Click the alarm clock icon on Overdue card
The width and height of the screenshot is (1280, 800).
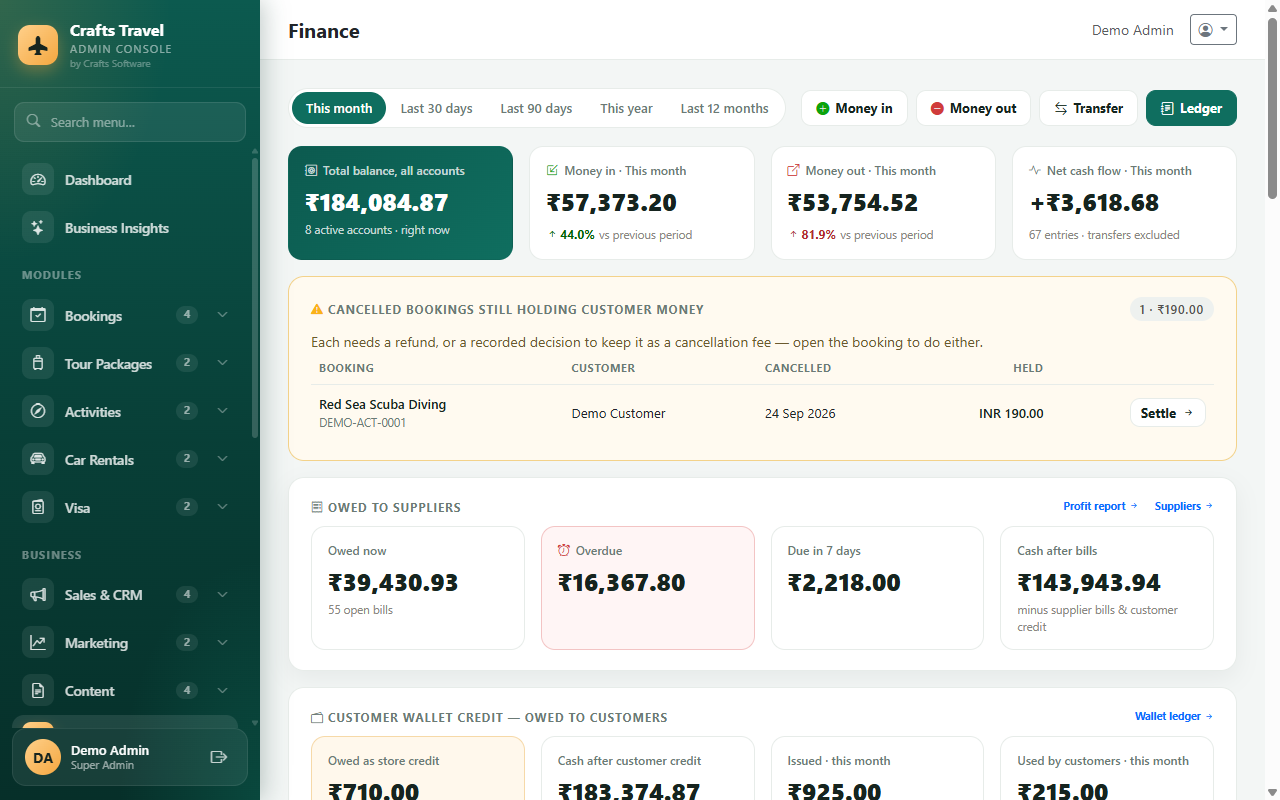point(564,550)
